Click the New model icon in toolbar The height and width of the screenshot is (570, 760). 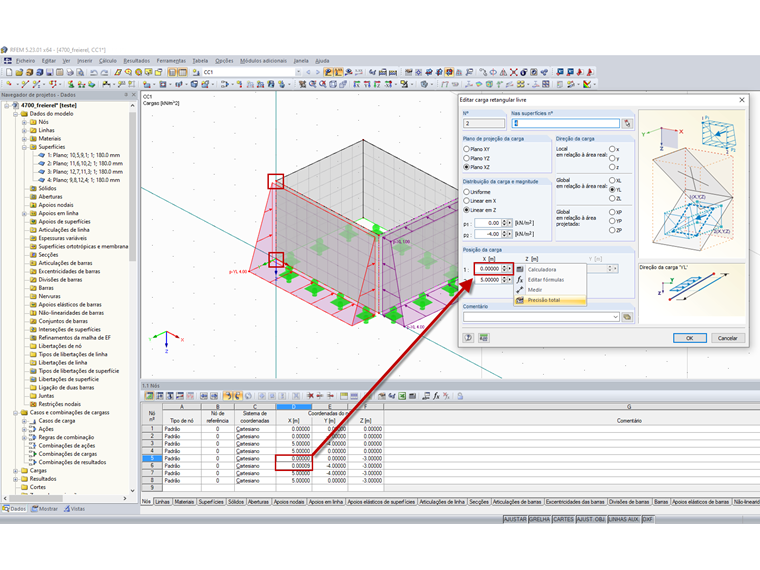[x=9, y=72]
